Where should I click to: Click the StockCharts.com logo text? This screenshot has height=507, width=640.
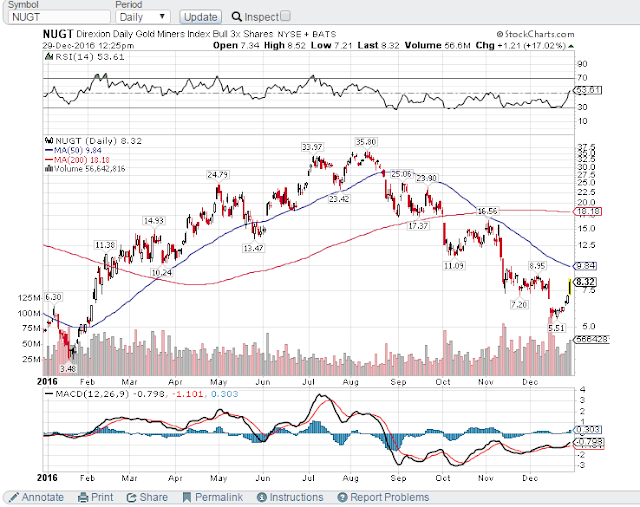point(536,34)
